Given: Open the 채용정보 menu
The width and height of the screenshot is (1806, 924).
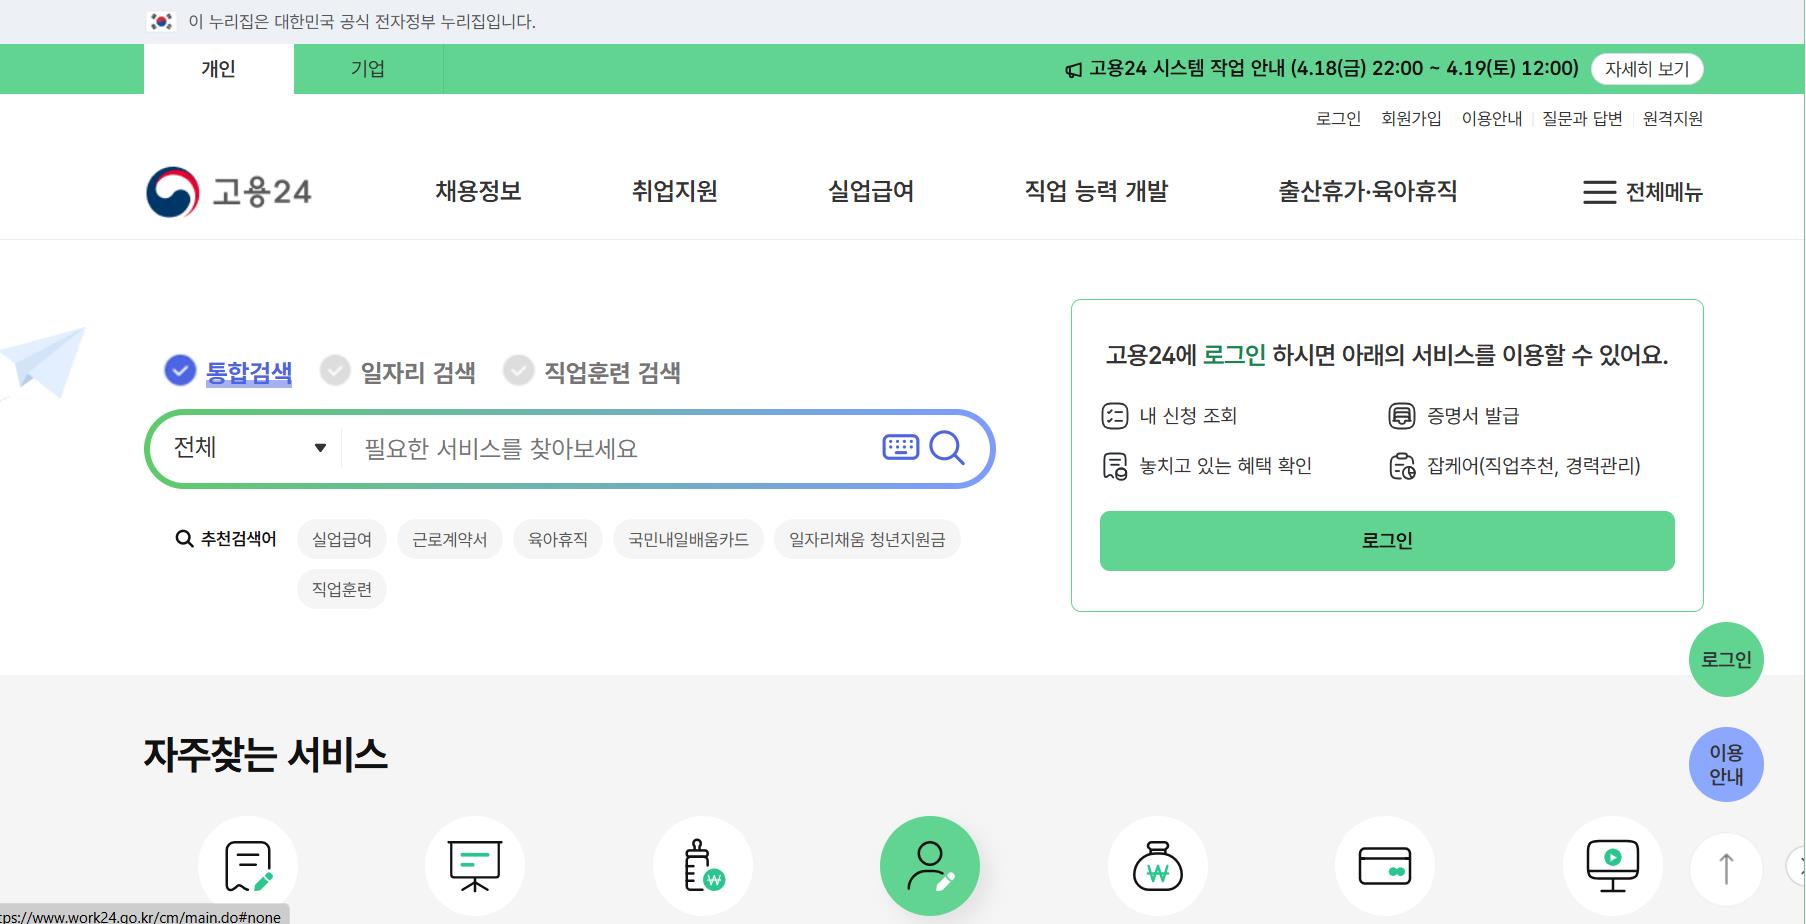Looking at the screenshot, I should 478,191.
